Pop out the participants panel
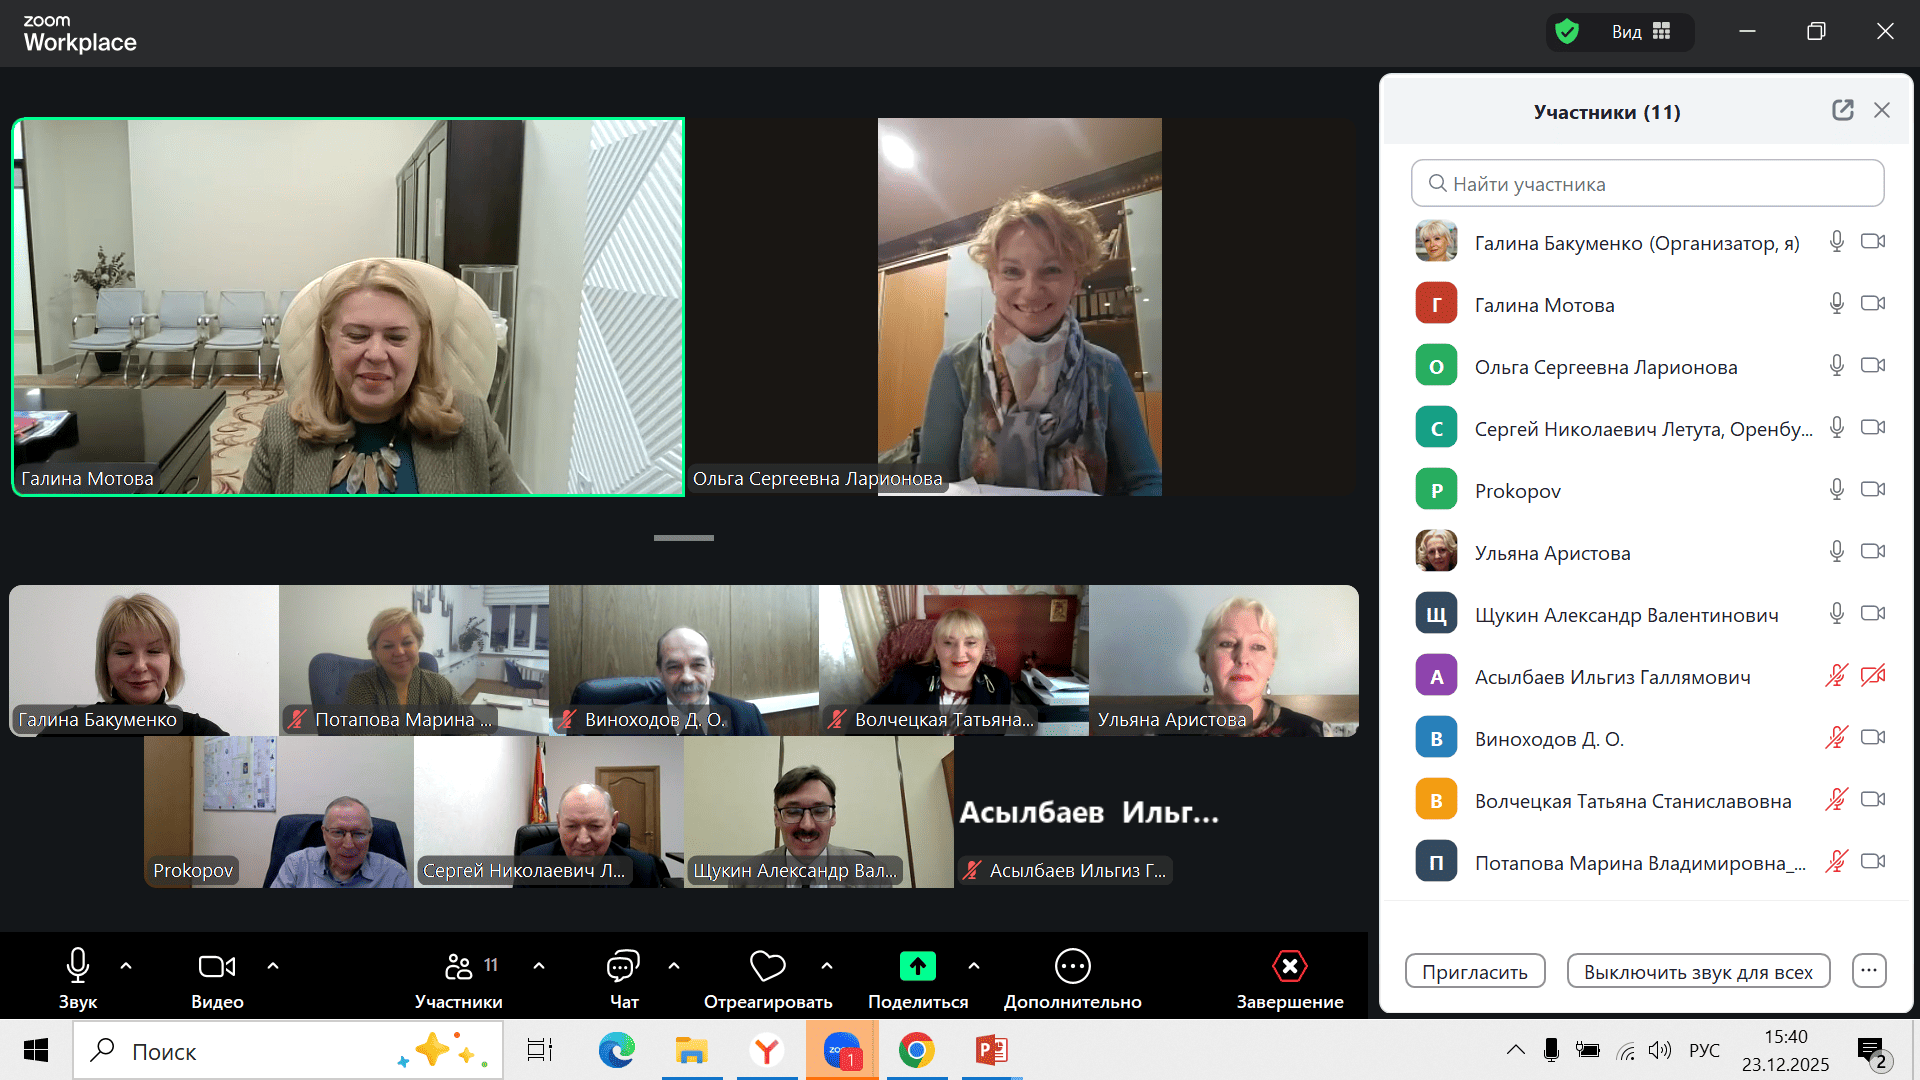Screen dimensions: 1920x1080 coord(1842,111)
